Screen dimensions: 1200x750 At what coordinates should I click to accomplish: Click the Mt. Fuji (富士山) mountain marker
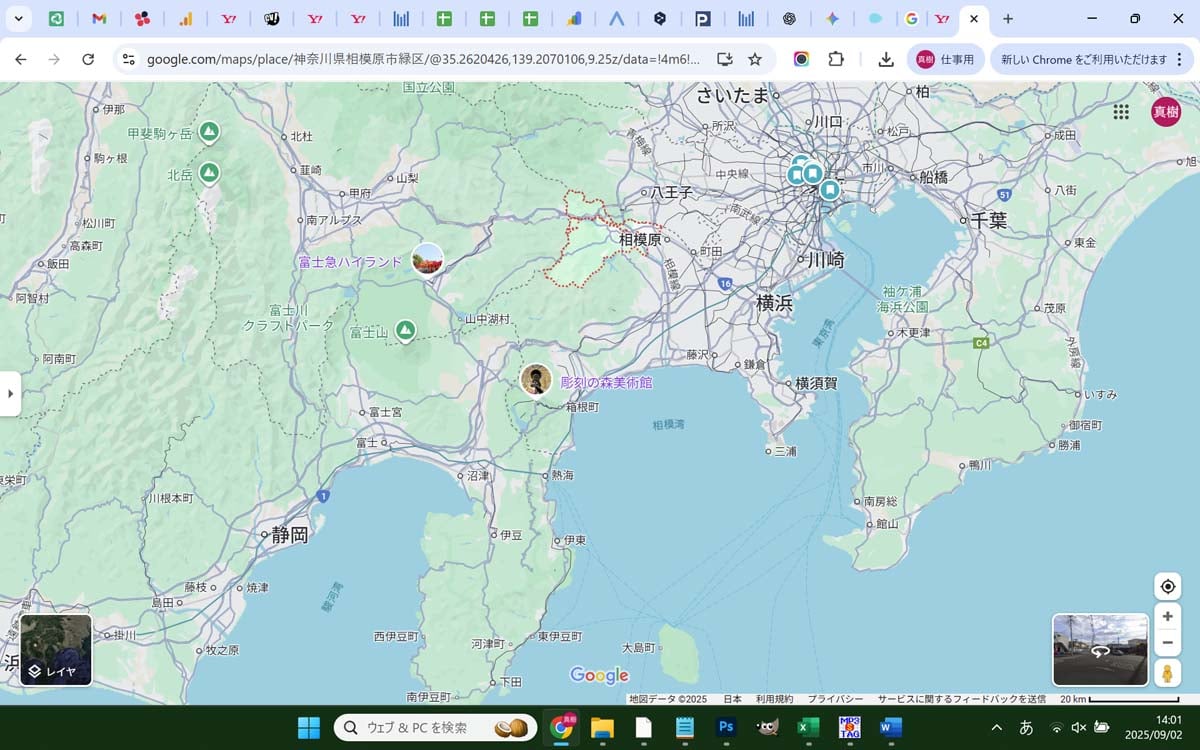coord(405,330)
